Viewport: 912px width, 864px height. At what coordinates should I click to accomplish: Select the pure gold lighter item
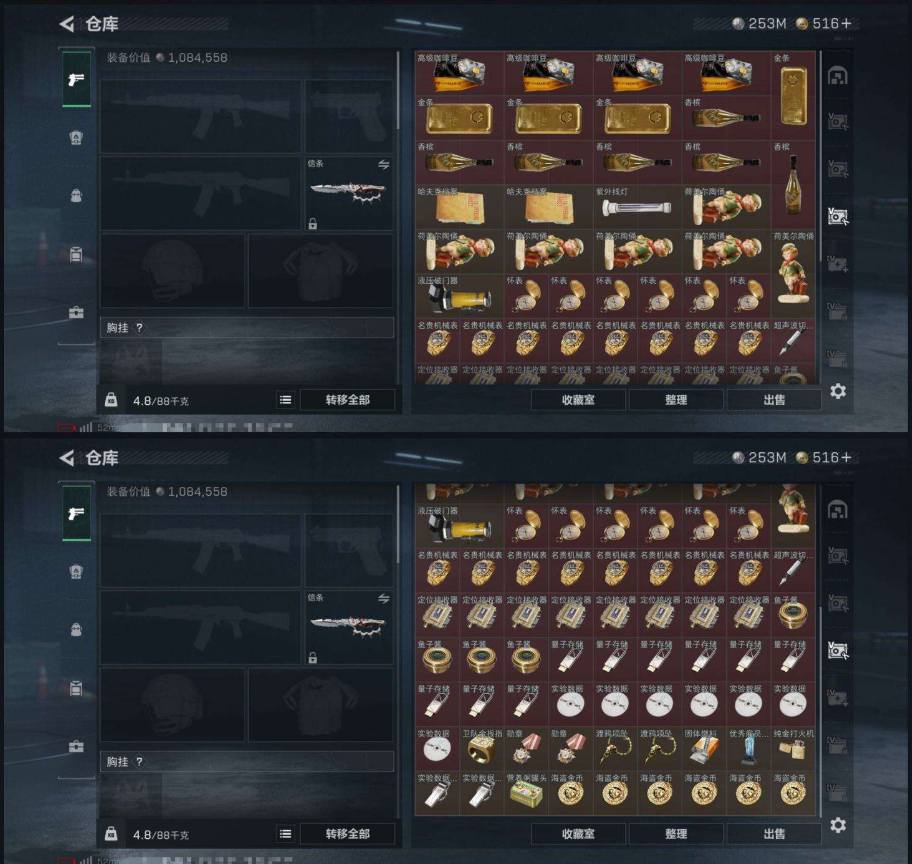click(x=793, y=749)
